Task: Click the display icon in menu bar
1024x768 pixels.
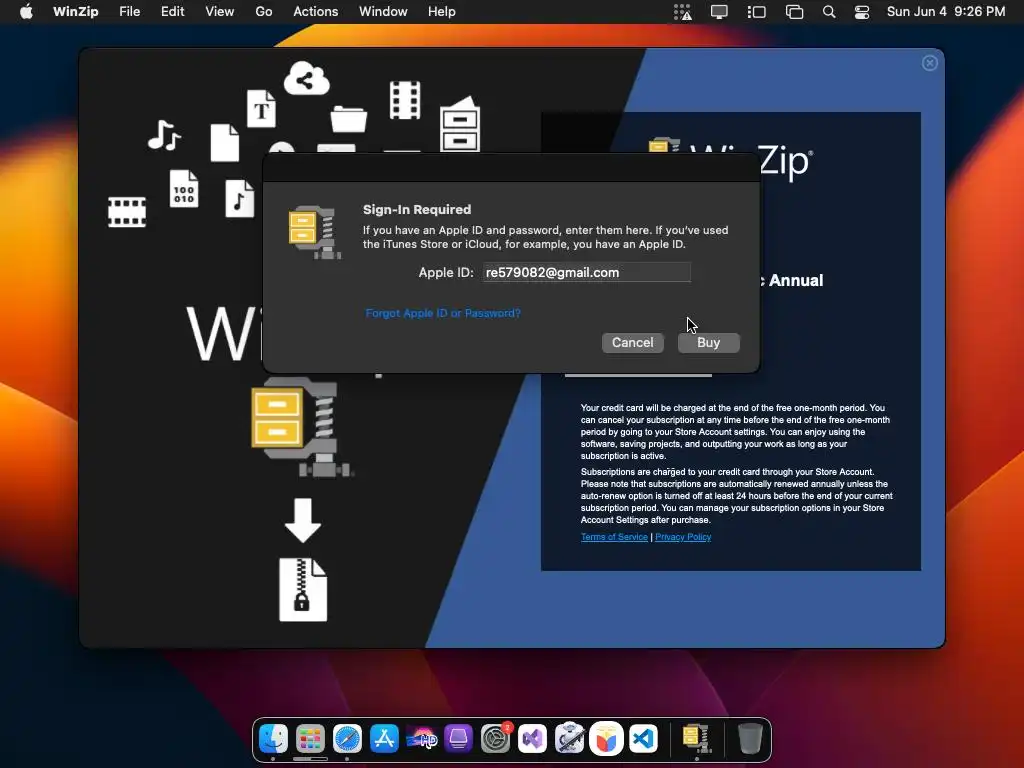Action: [719, 12]
